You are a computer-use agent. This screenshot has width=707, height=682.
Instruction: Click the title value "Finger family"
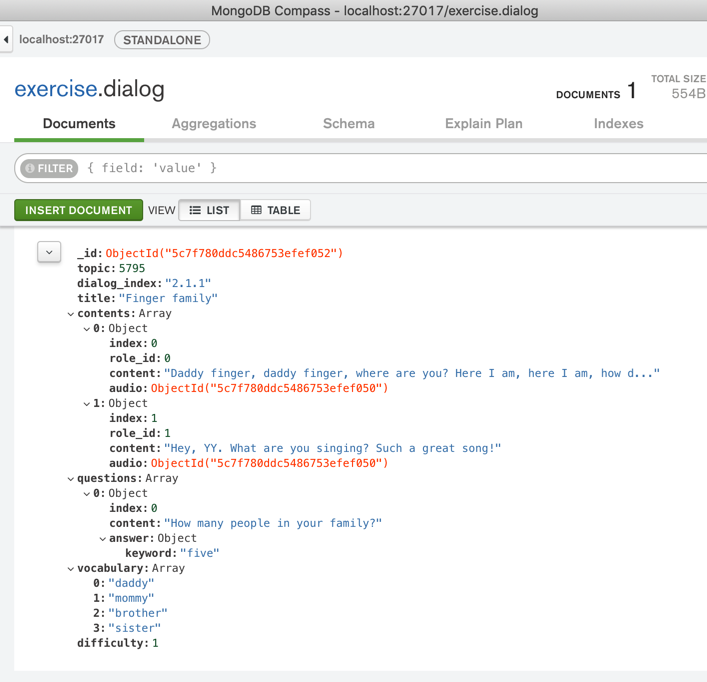[168, 298]
